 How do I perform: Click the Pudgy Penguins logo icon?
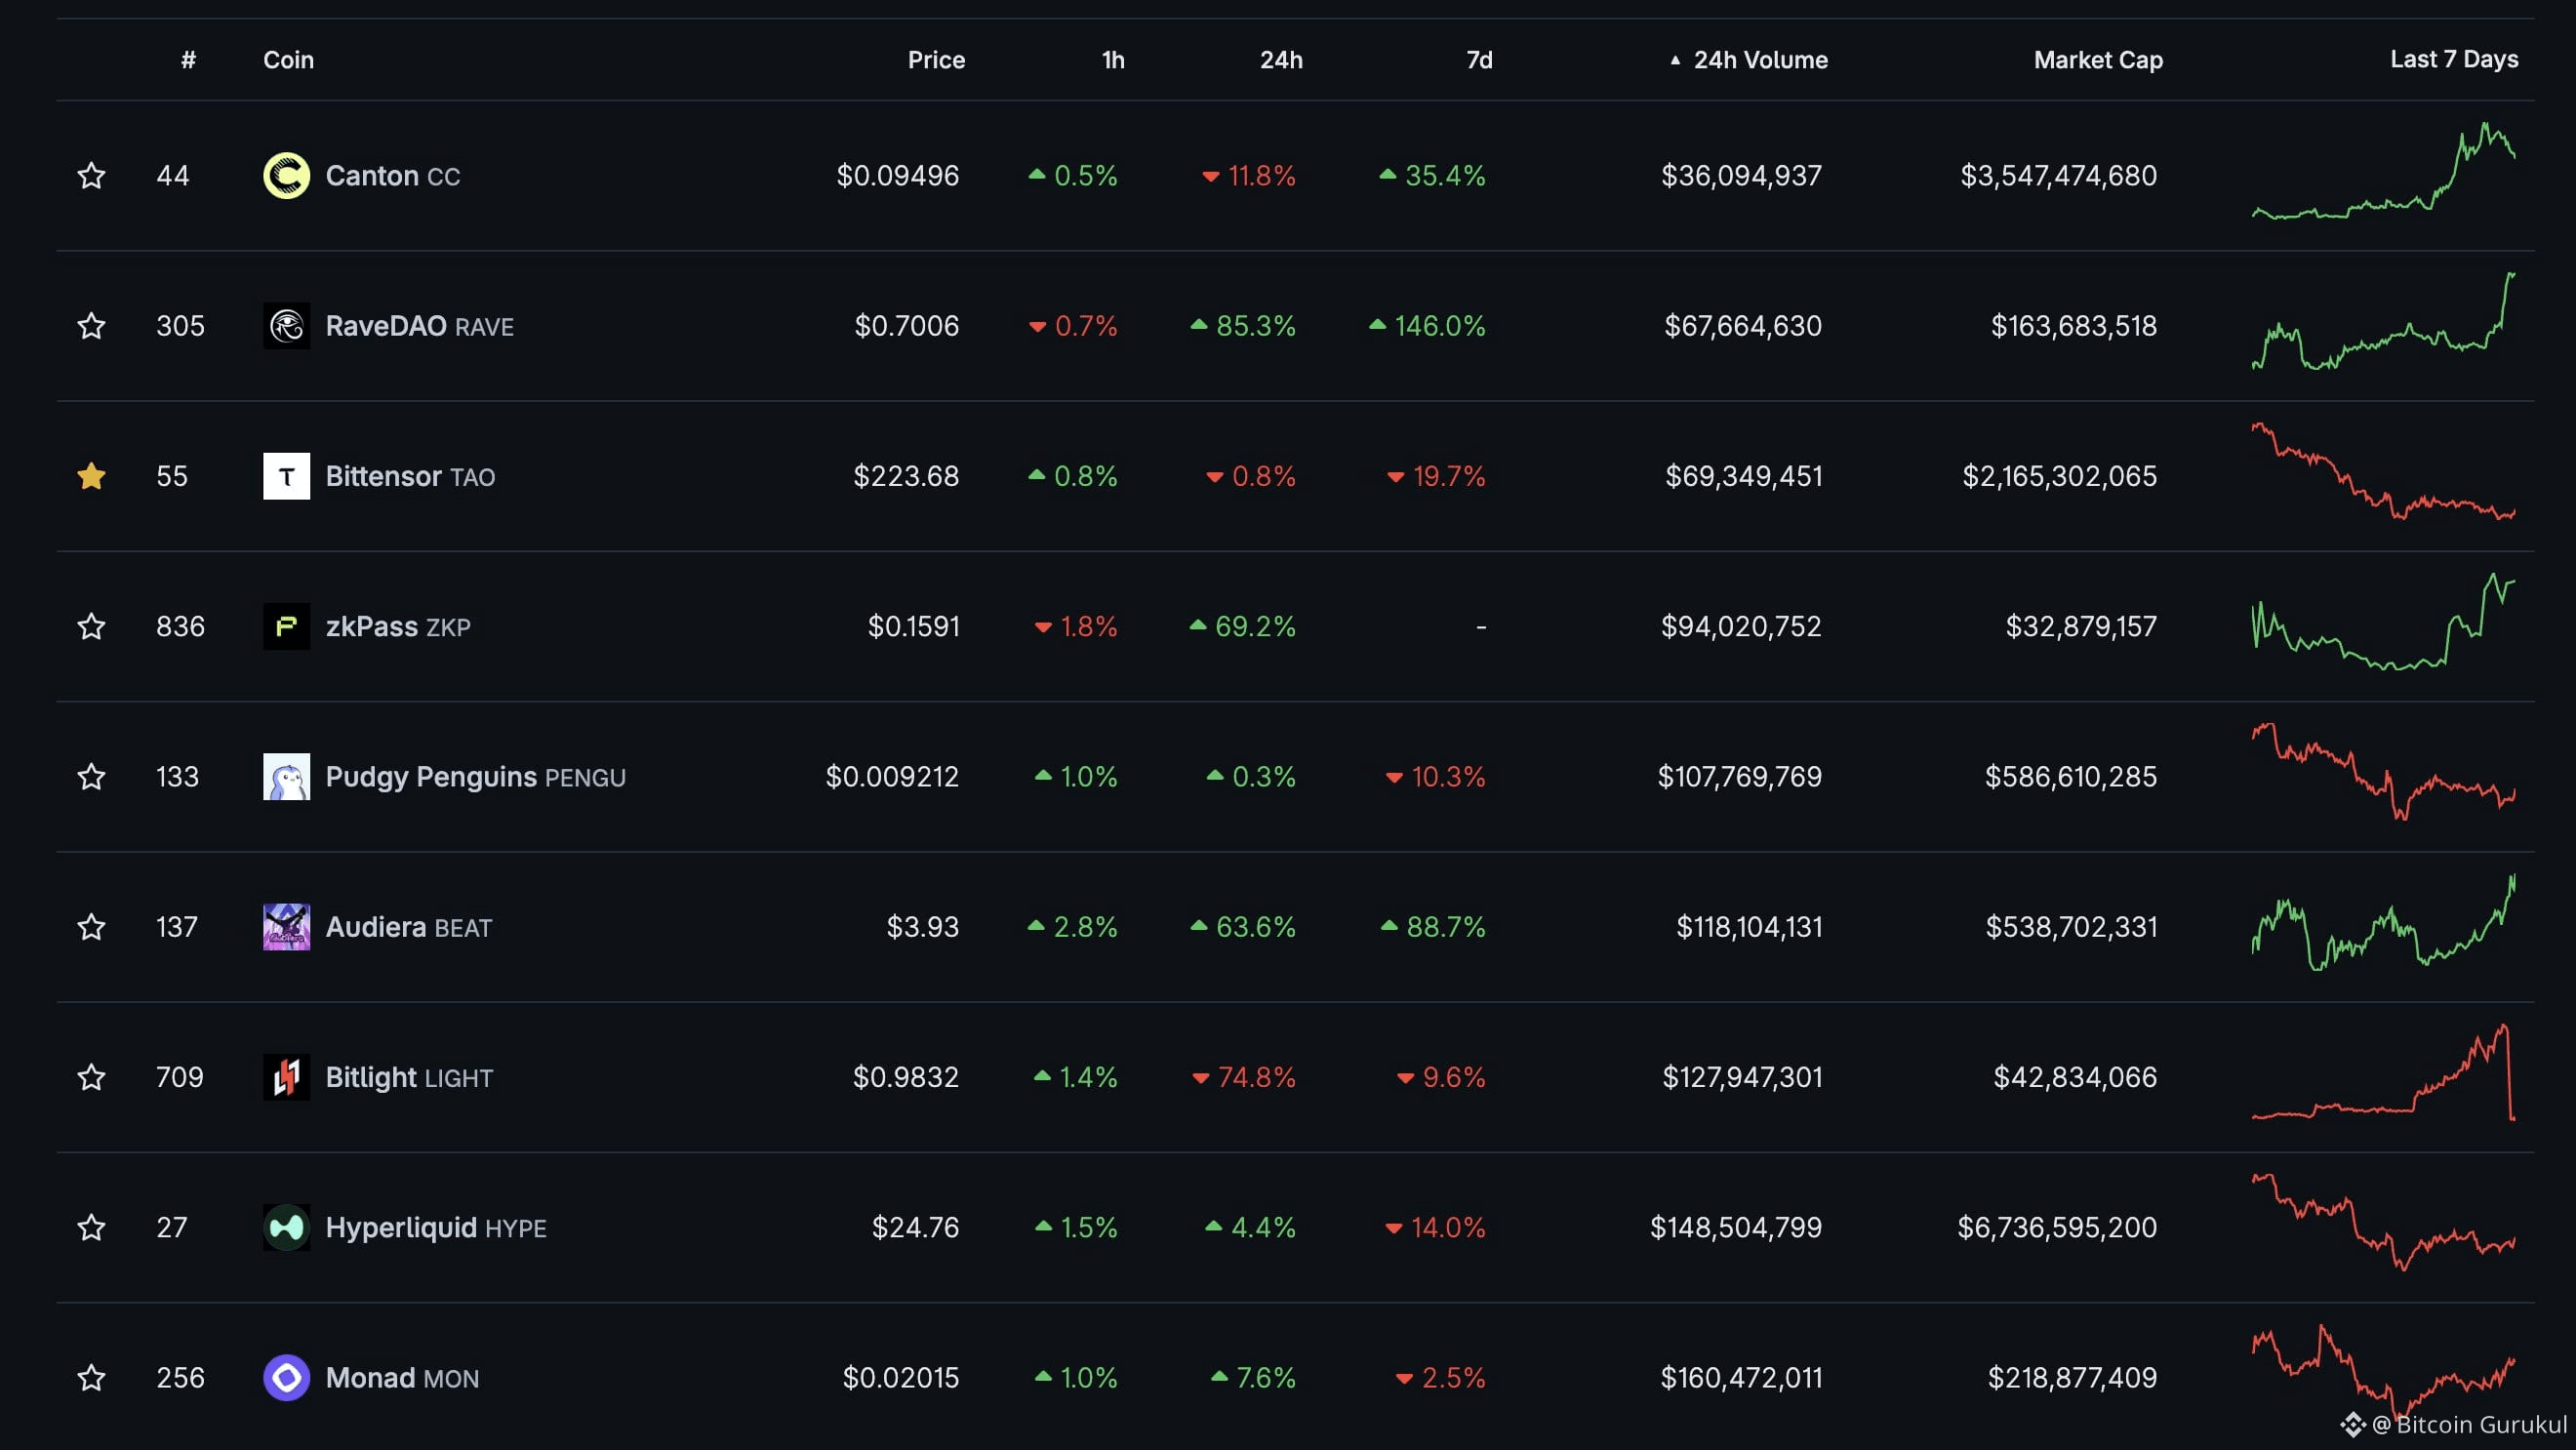tap(286, 776)
